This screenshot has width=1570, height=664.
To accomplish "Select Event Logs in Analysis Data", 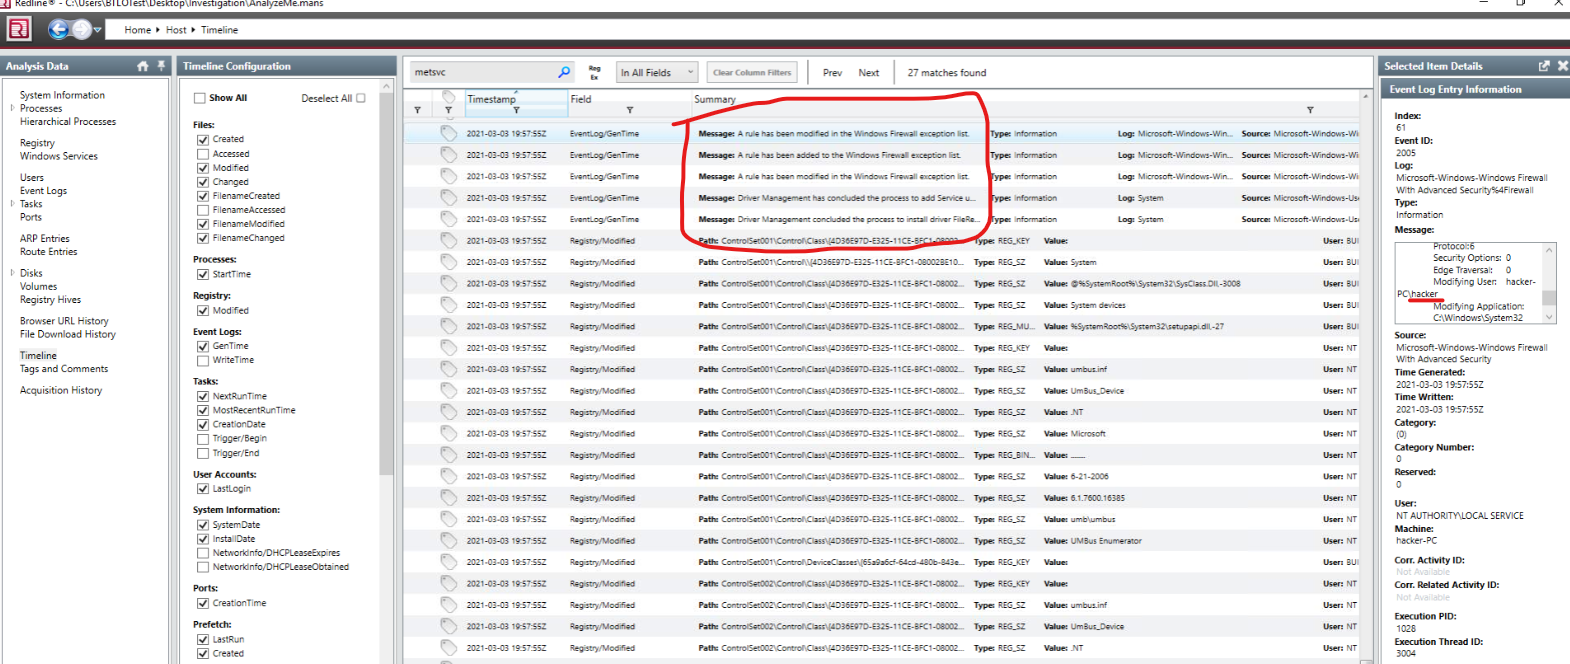I will pyautogui.click(x=43, y=190).
